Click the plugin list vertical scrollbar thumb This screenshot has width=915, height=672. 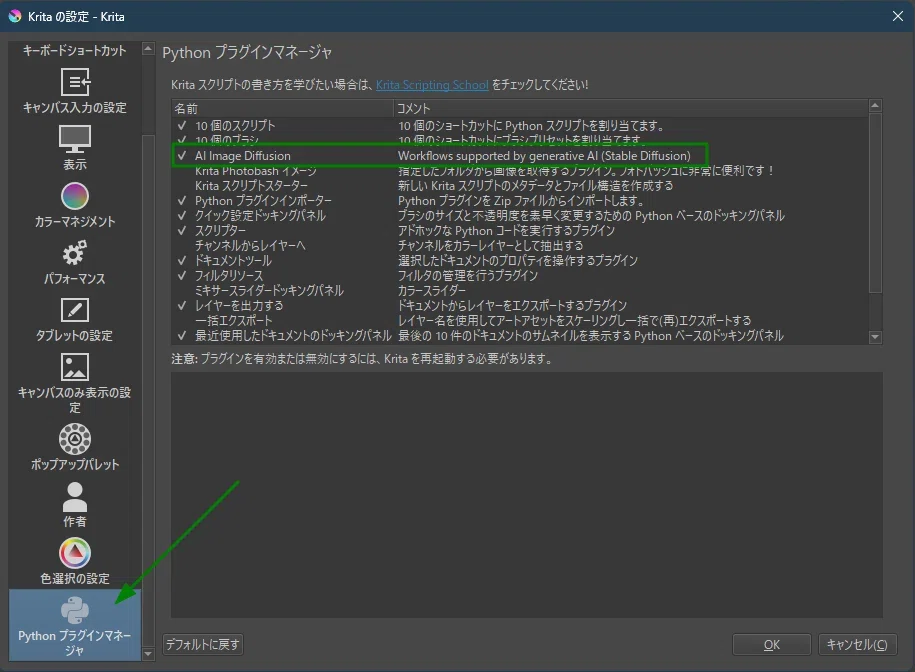[875, 202]
